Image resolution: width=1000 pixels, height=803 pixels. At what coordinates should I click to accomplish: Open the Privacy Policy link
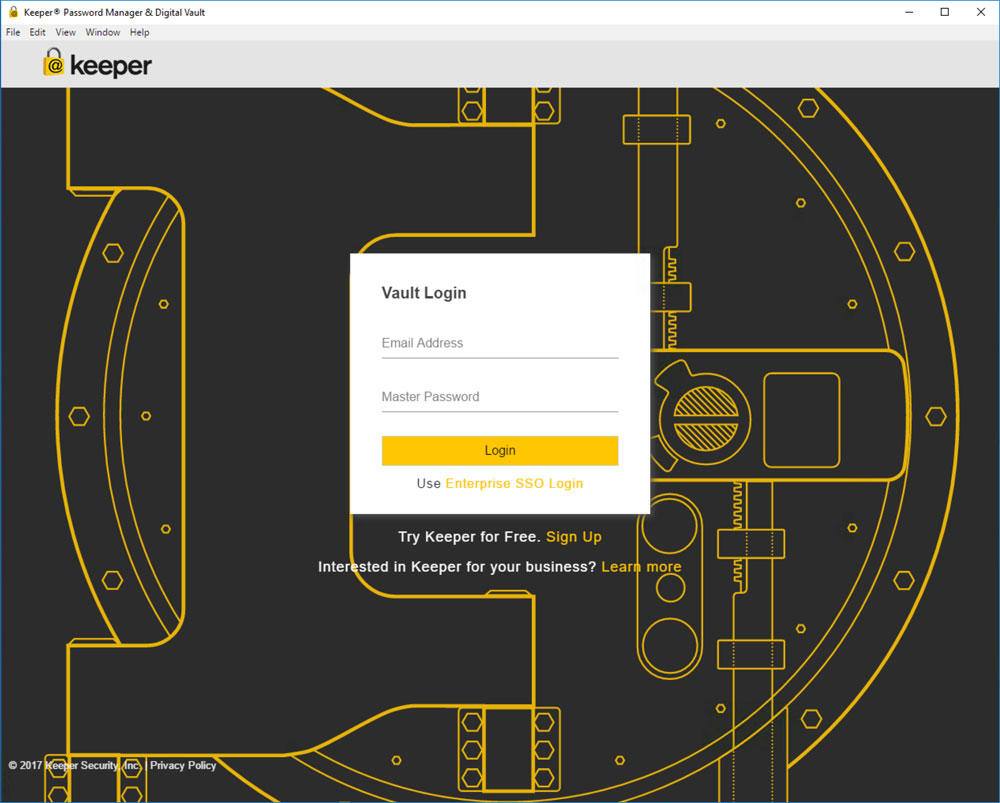click(x=183, y=765)
